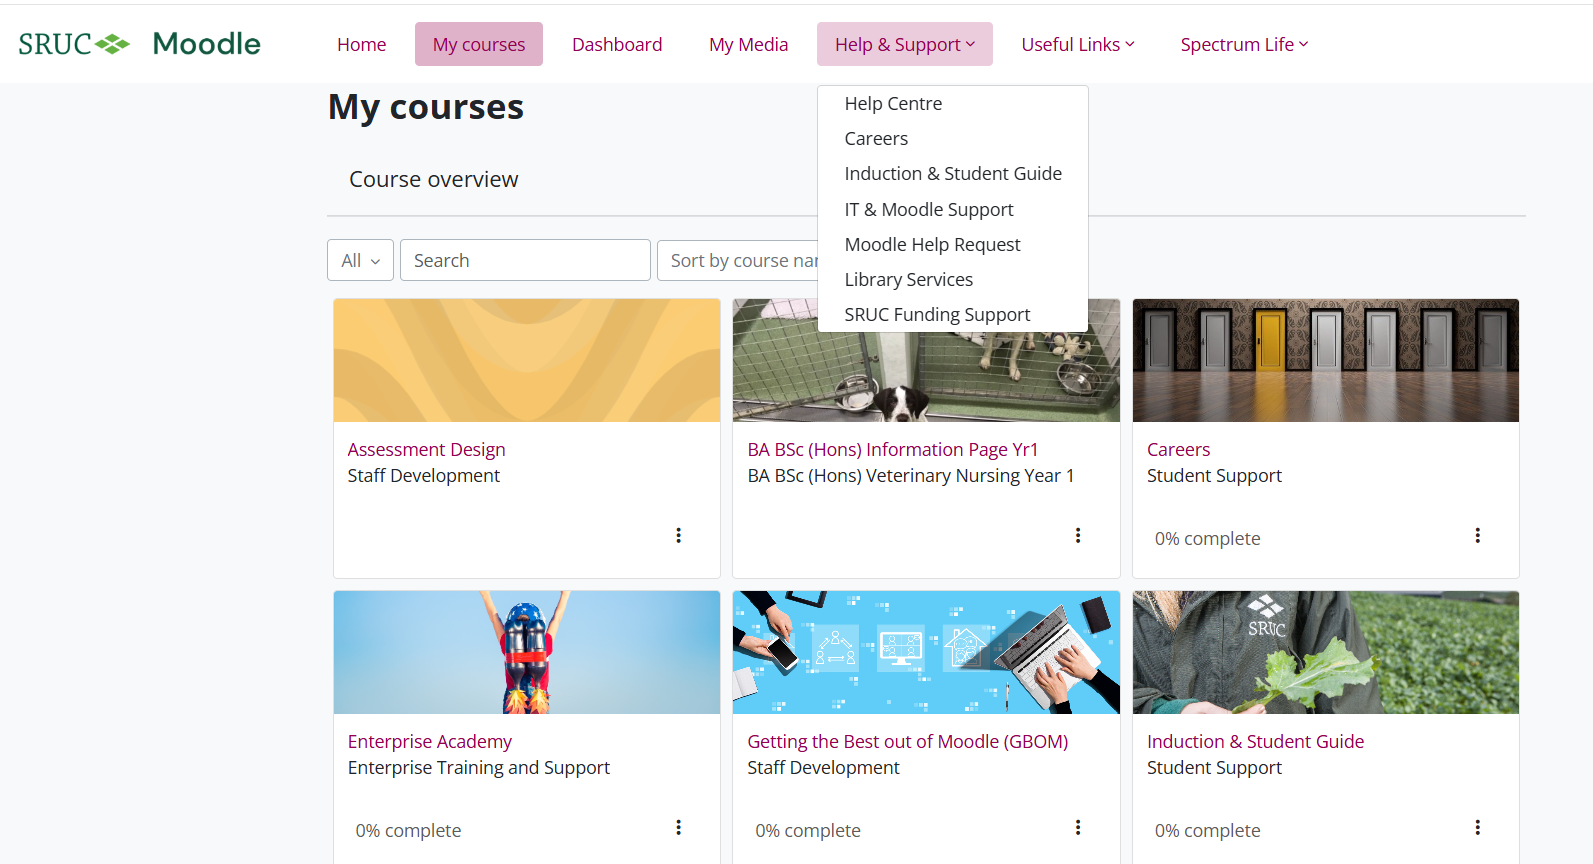Open the Assessment Design course link
The height and width of the screenshot is (864, 1593).
(427, 450)
